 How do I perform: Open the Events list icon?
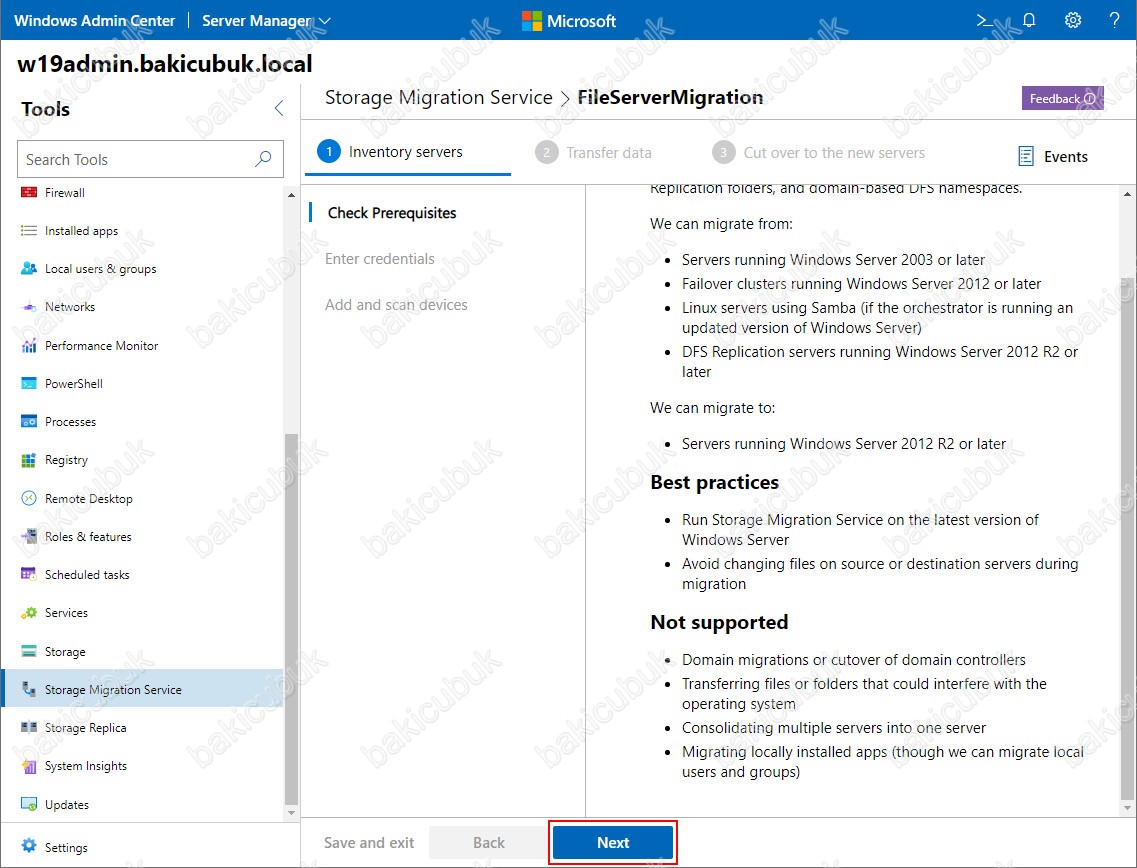point(1026,156)
